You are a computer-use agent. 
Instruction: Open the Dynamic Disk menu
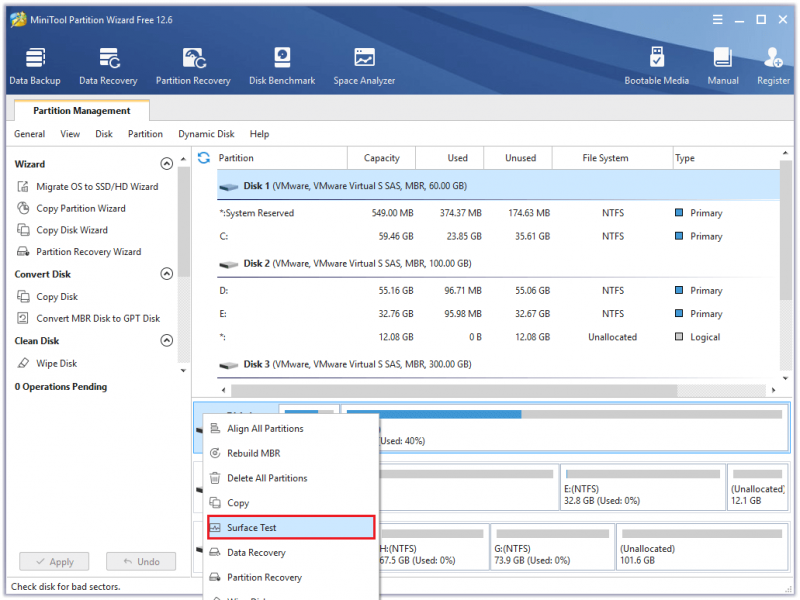(206, 134)
